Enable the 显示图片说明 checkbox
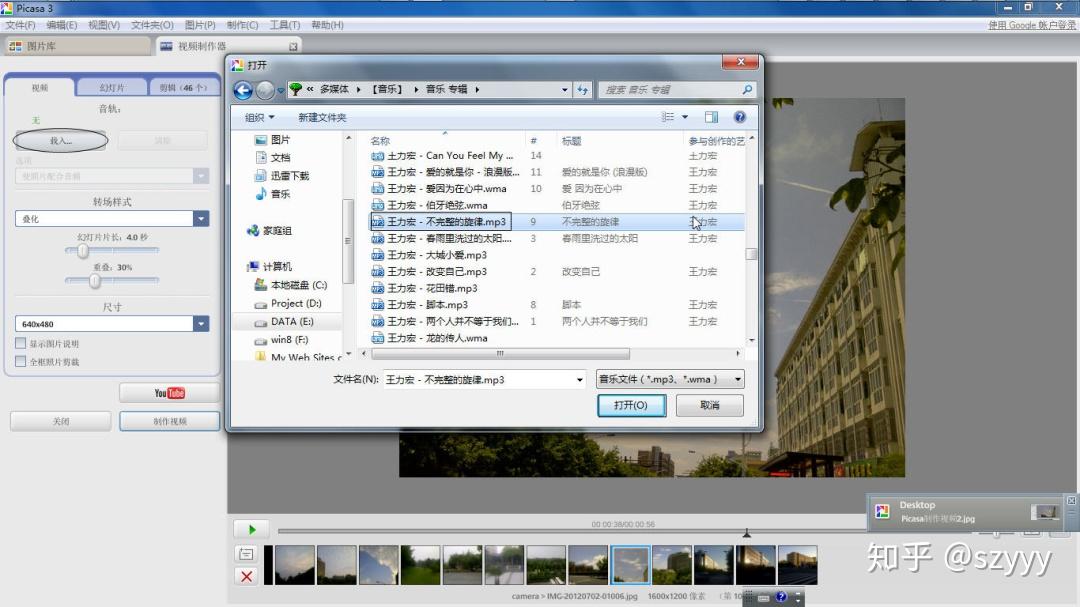Image resolution: width=1080 pixels, height=607 pixels. click(x=19, y=342)
